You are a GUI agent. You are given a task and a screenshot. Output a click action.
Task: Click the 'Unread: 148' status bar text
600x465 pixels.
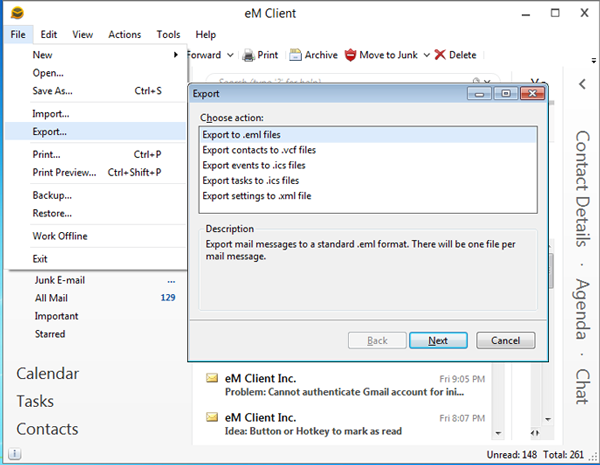[512, 455]
